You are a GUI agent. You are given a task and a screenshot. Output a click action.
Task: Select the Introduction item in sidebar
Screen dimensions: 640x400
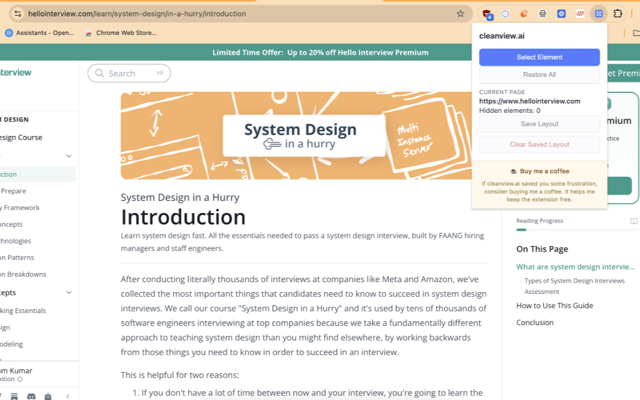point(38,174)
